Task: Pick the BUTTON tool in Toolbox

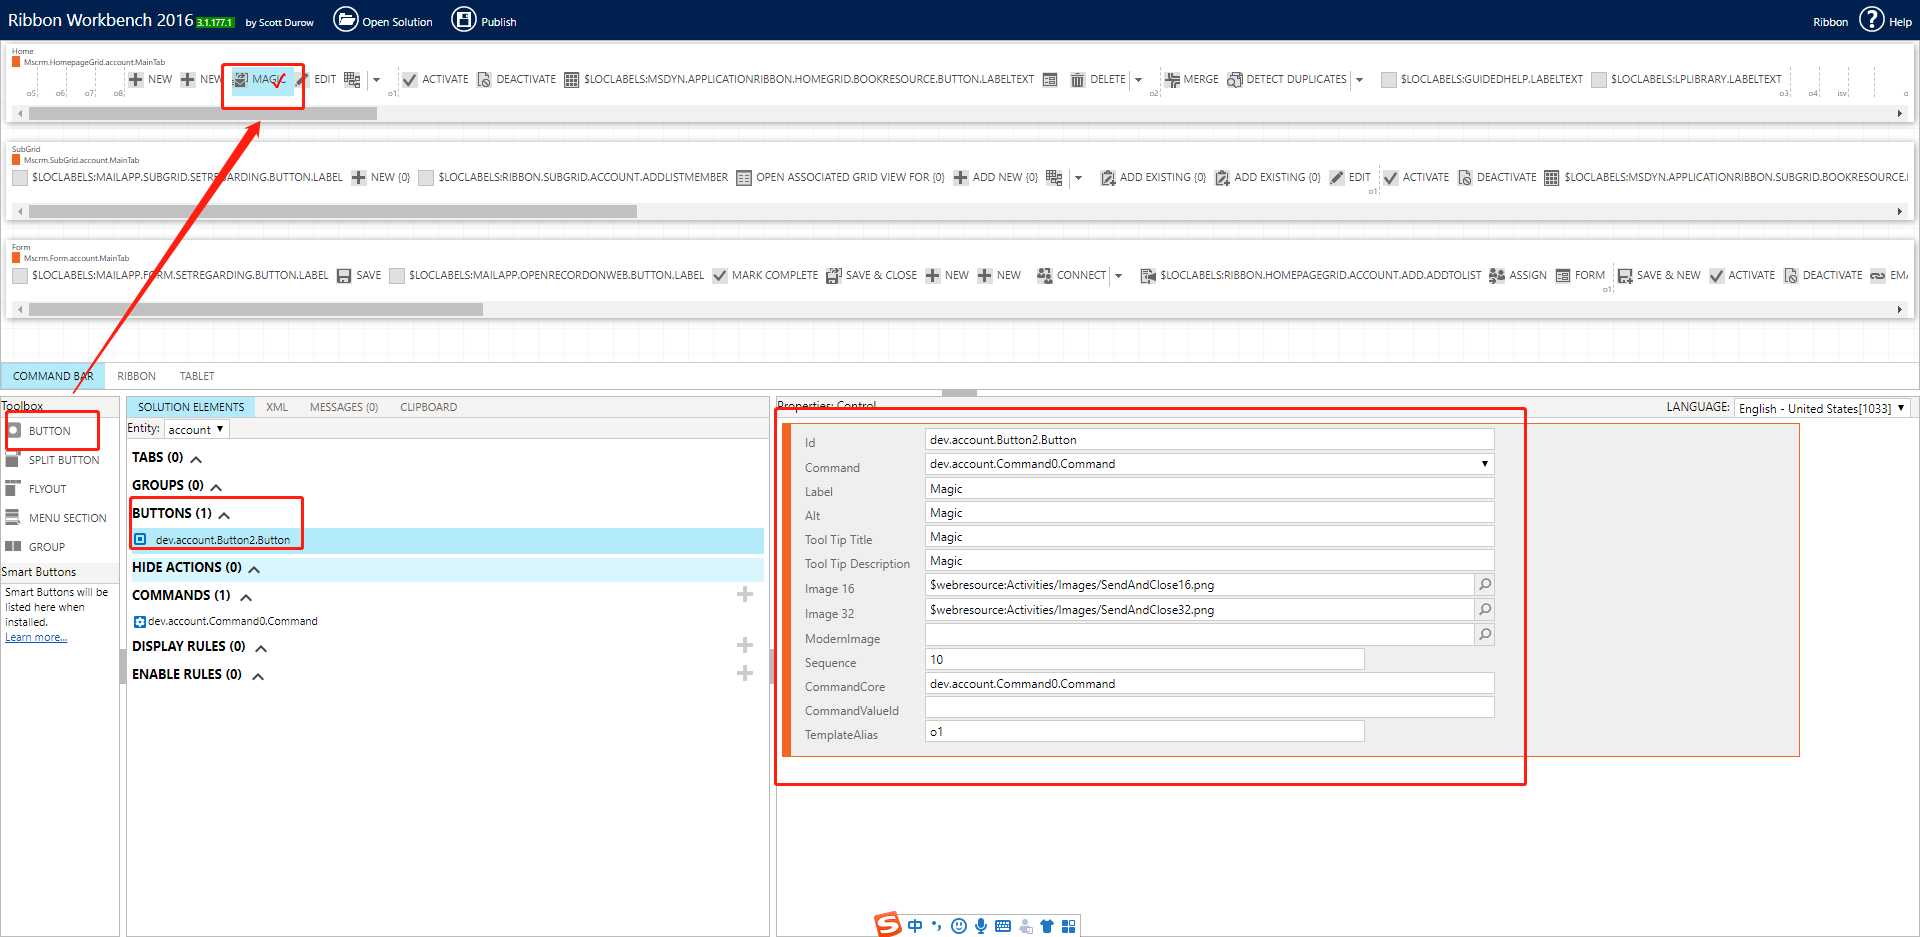Action: click(x=39, y=431)
